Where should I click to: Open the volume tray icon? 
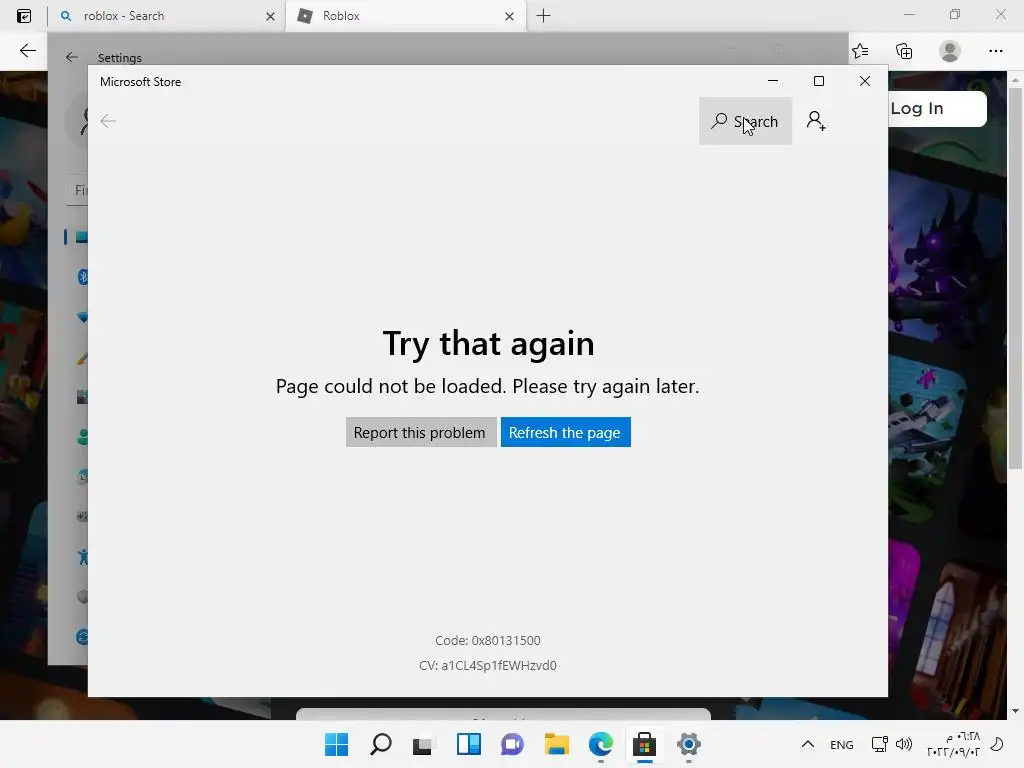[904, 744]
